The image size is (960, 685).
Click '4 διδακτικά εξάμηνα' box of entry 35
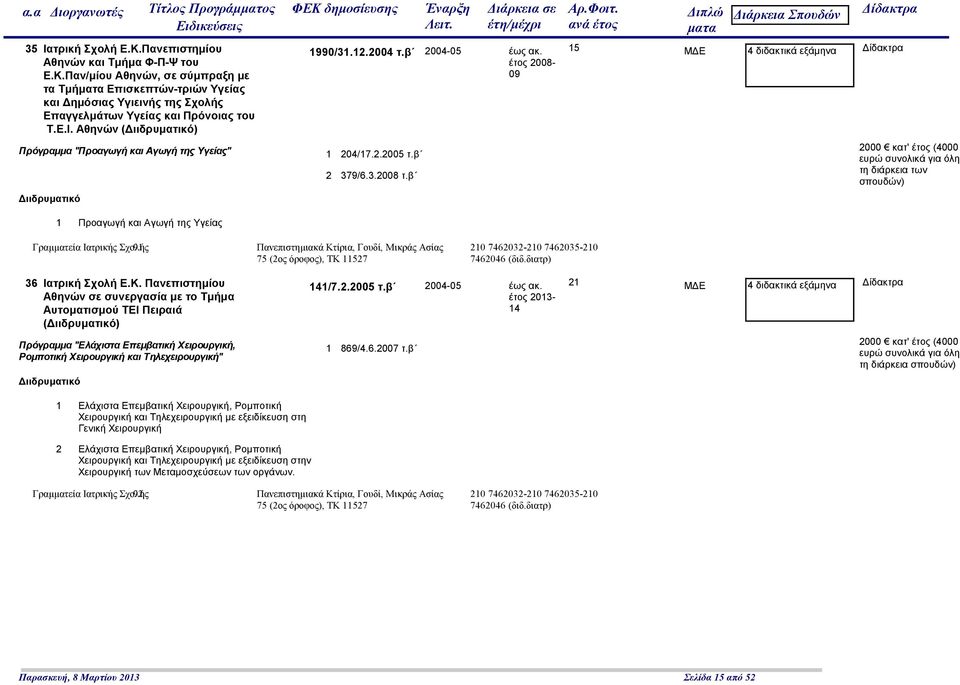point(799,66)
